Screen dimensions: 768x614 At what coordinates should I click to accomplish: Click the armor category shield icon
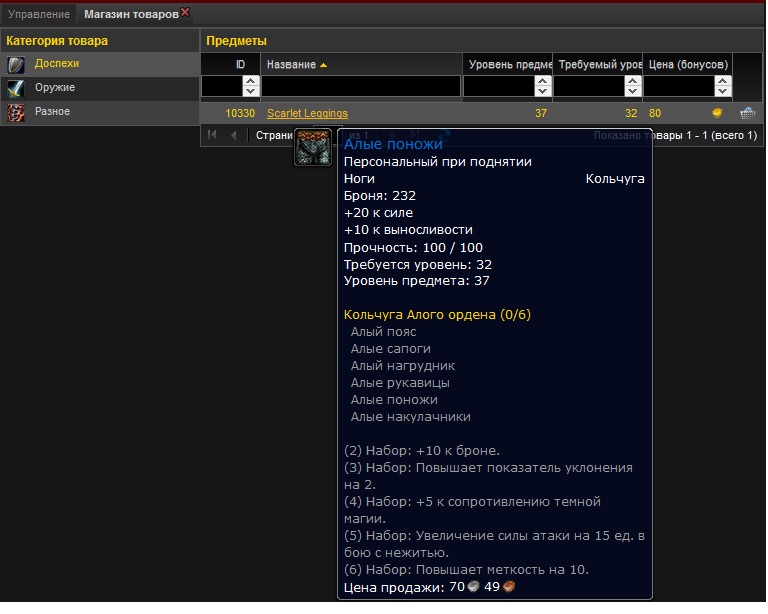tap(16, 64)
